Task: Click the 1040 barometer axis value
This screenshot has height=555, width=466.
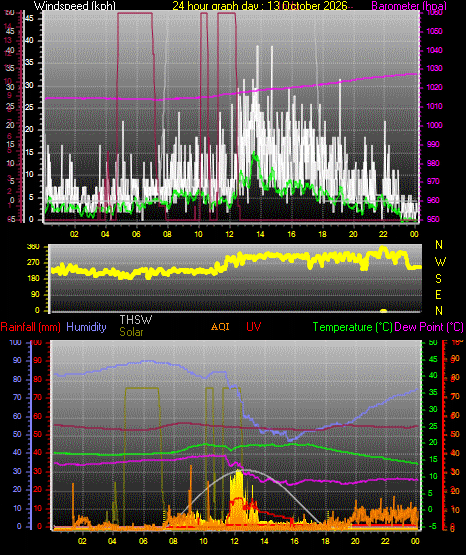Action: [x=434, y=50]
